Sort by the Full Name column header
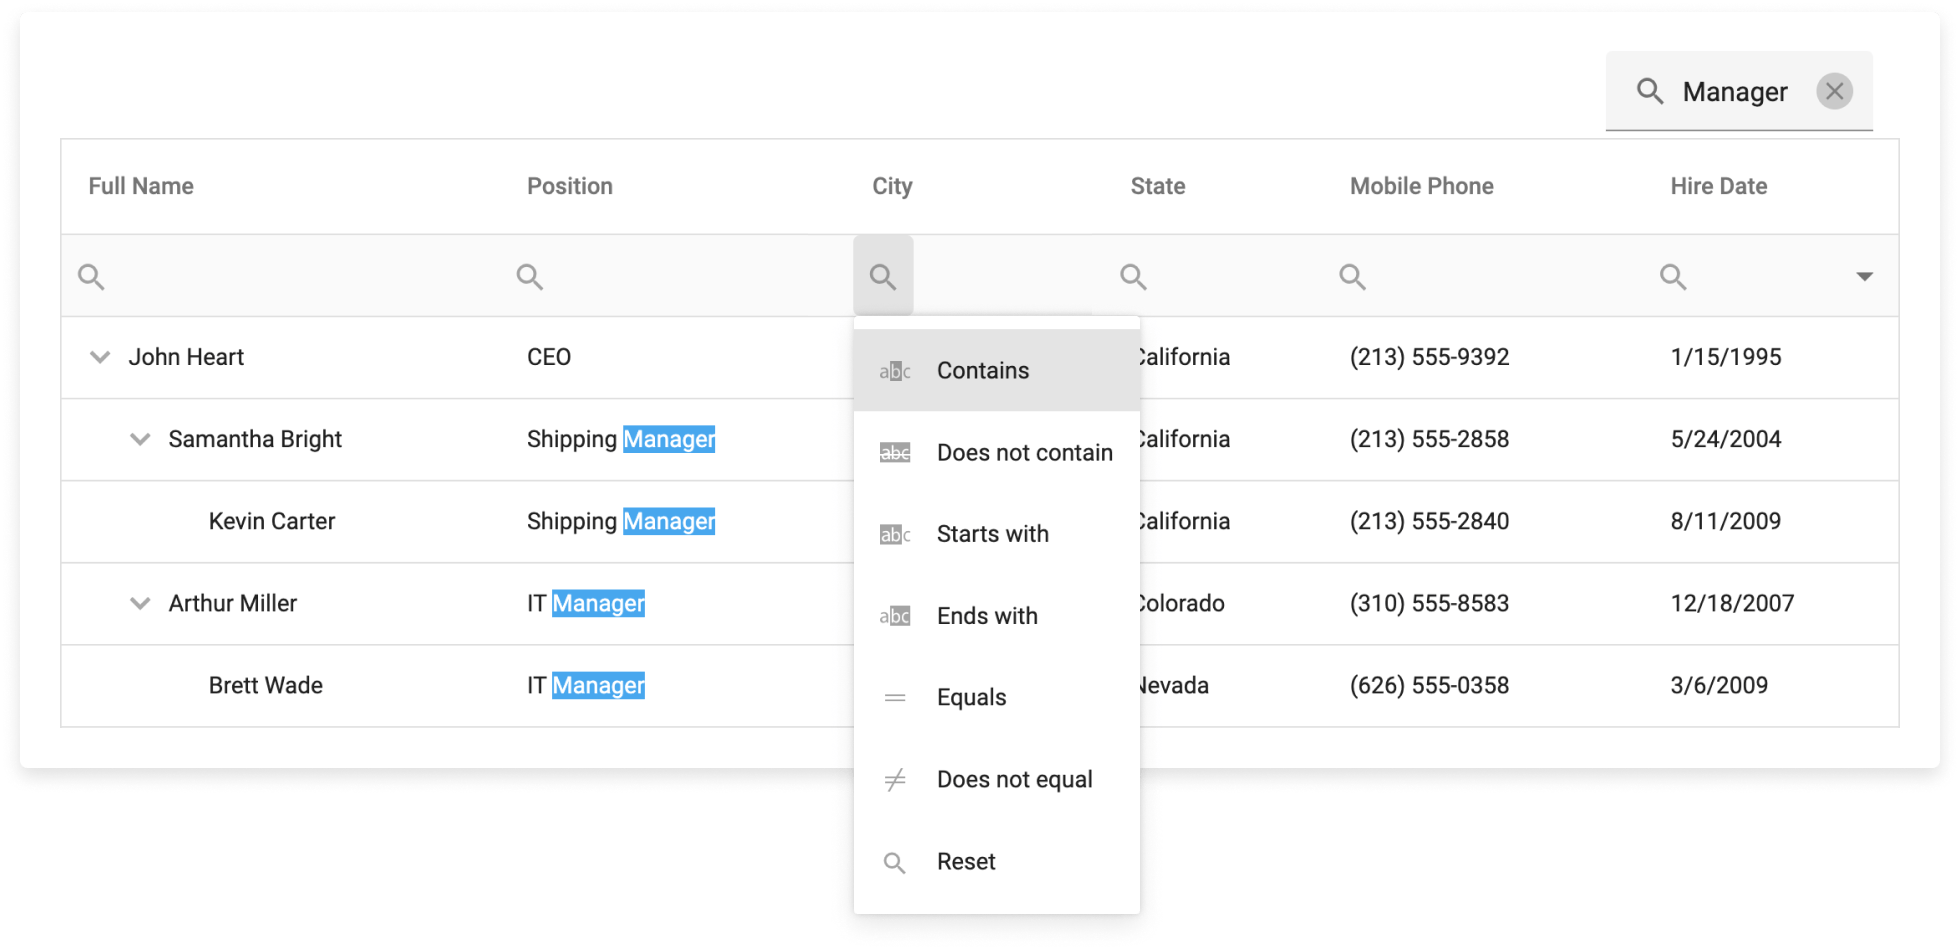Screen dimensions: 1960x952 coord(141,187)
